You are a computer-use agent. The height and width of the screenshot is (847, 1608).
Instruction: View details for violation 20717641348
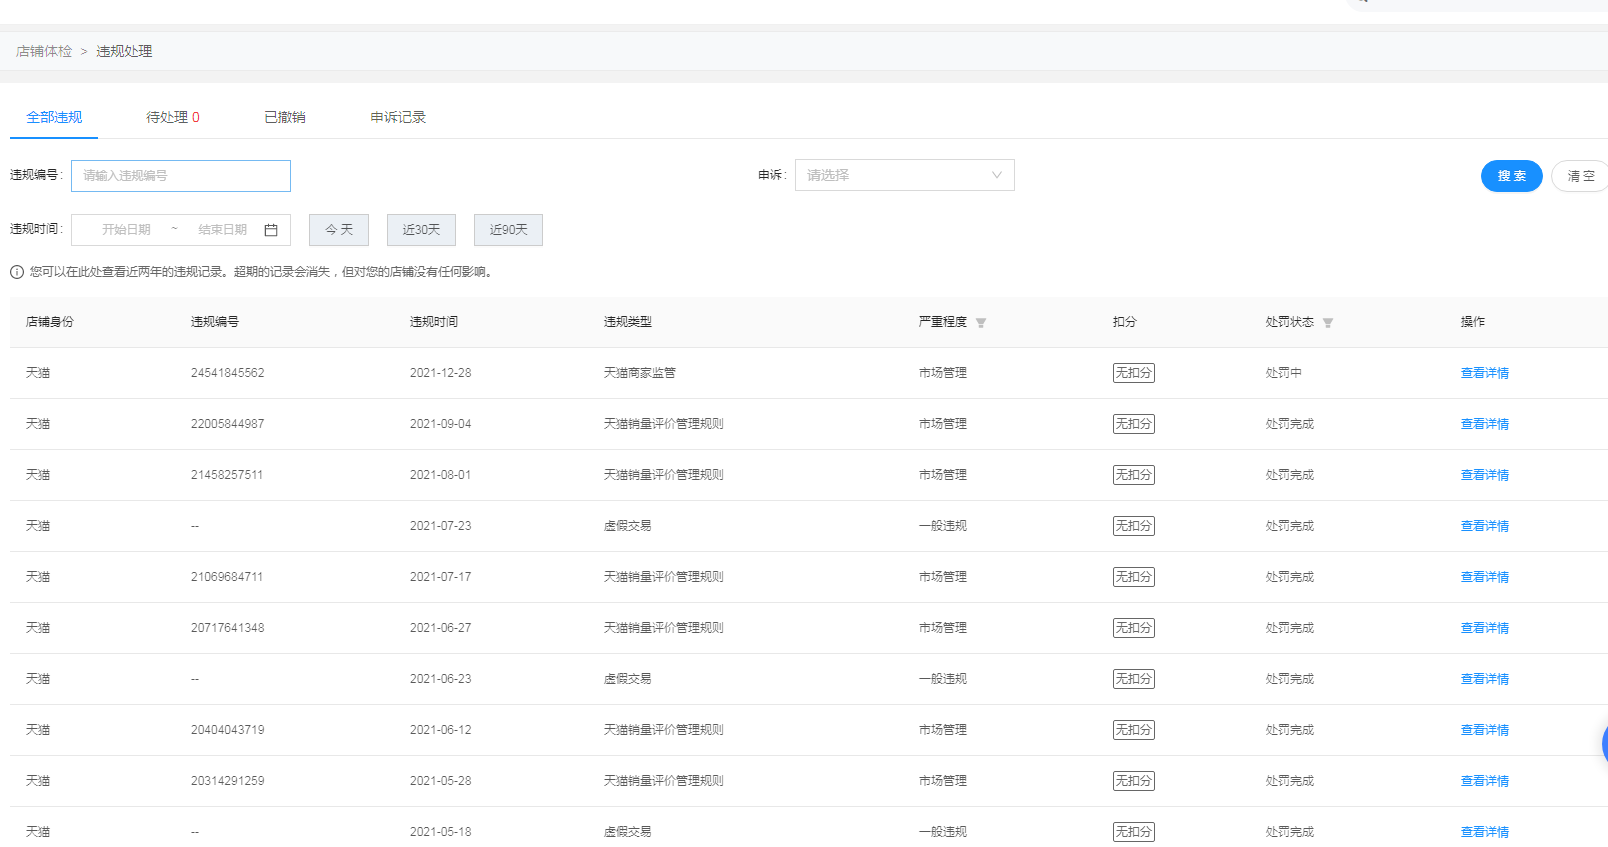click(1485, 628)
